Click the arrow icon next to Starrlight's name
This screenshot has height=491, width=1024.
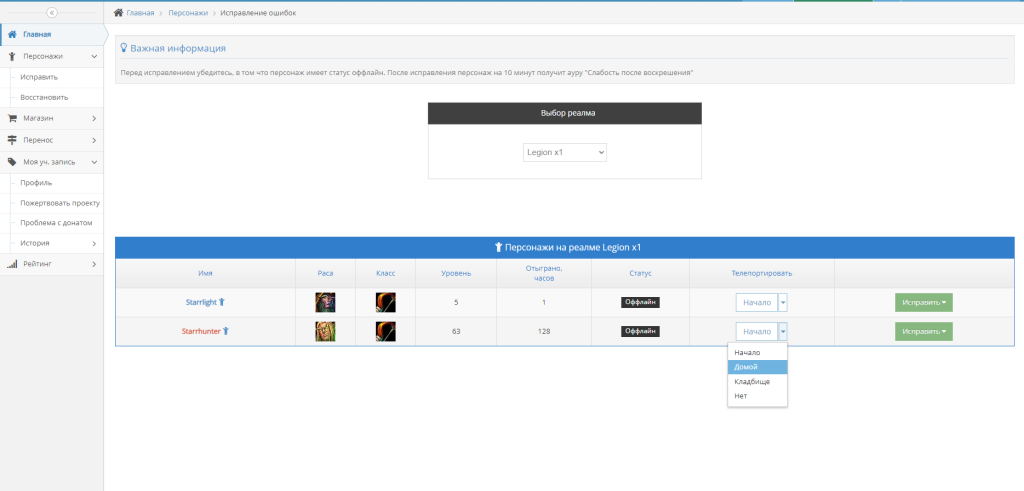222,302
